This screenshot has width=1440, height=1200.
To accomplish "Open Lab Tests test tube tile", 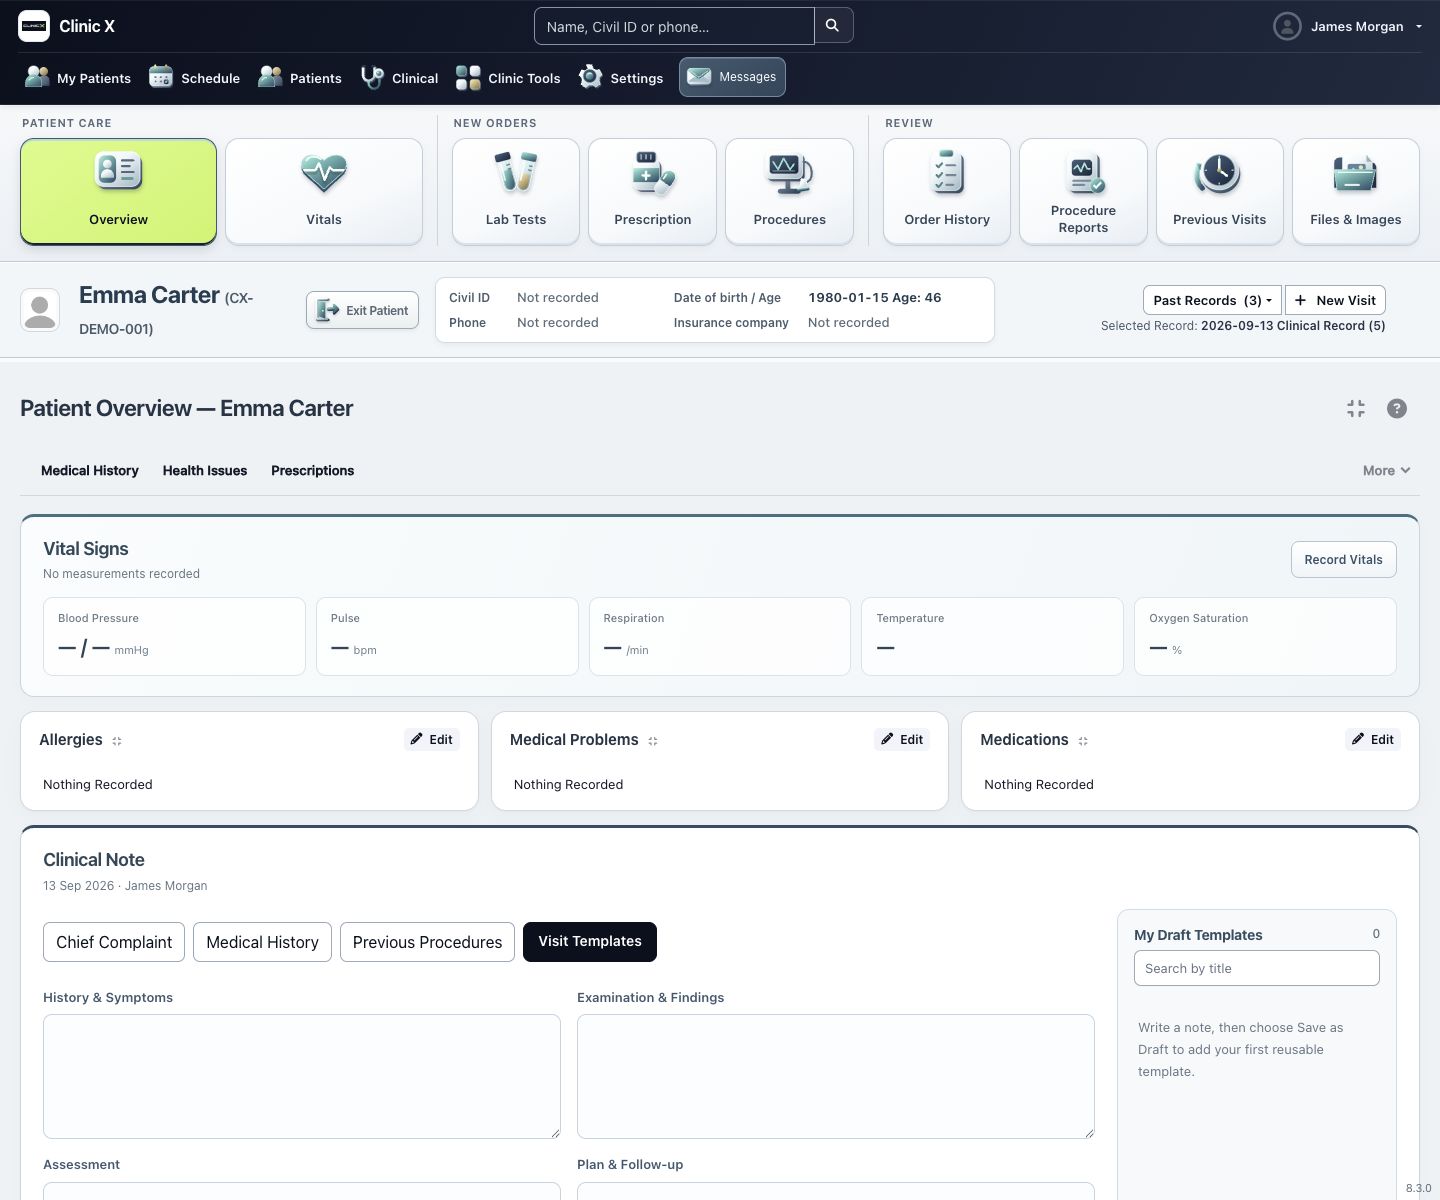I will click(516, 191).
